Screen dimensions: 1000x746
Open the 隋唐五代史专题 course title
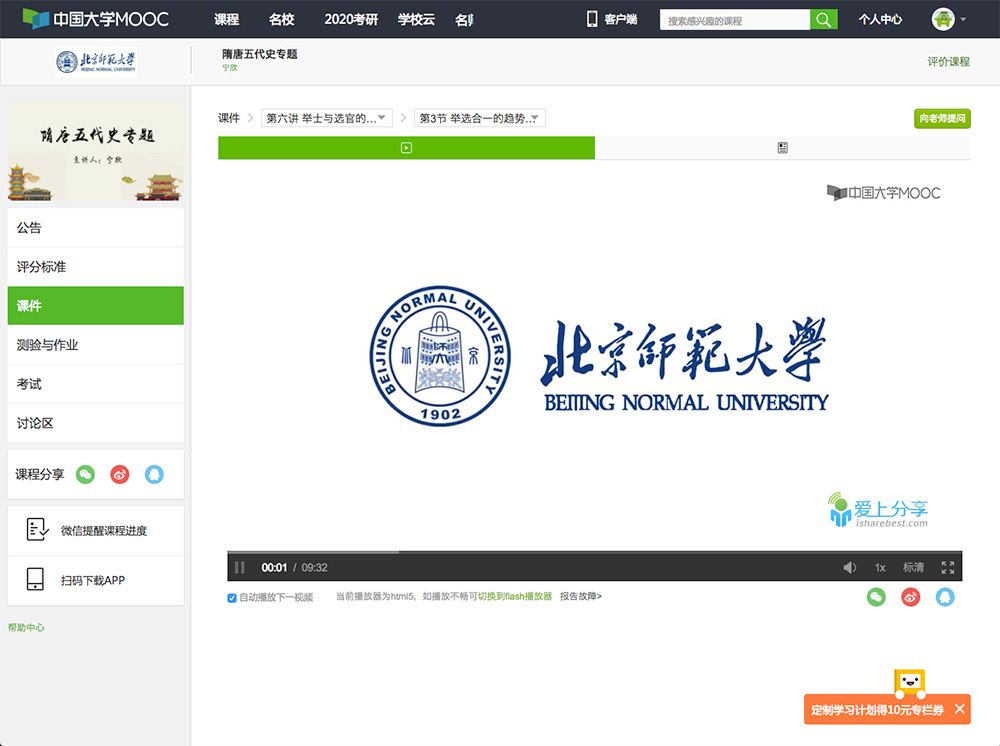(260, 54)
